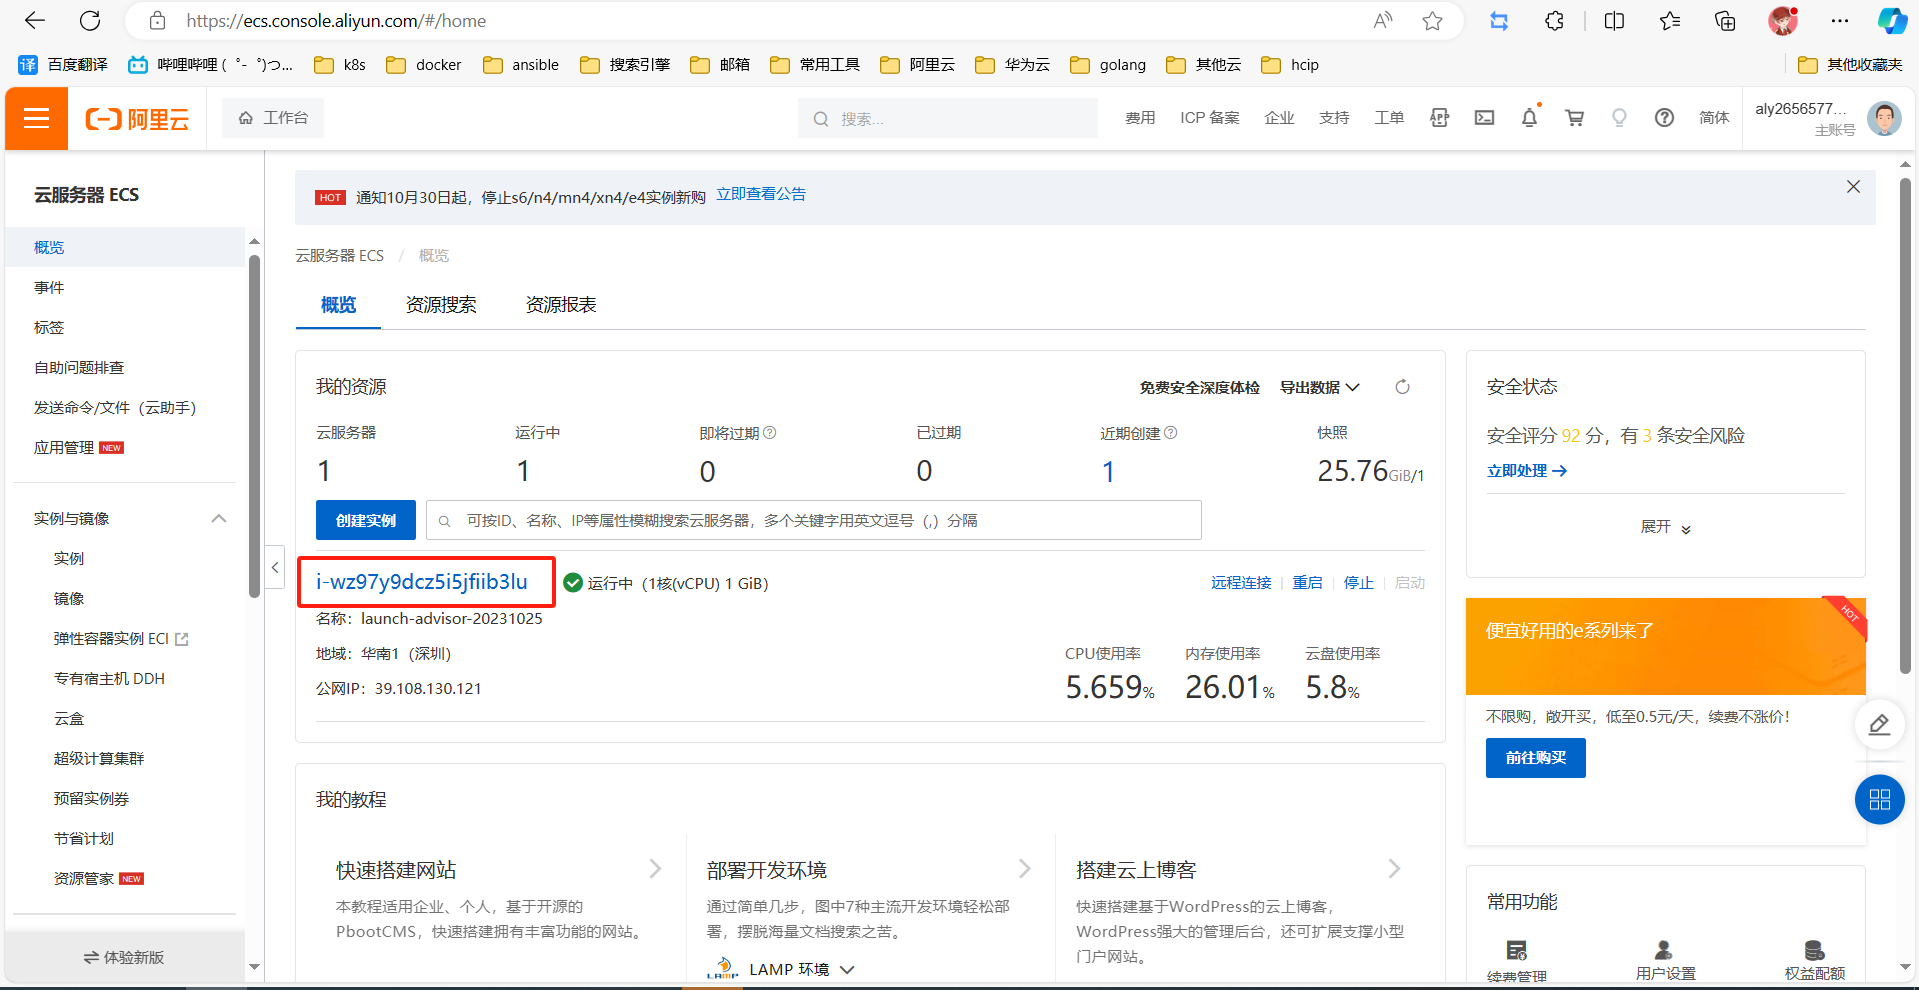Open 费用 in the top menu
This screenshot has height=990, width=1919.
1140,118
